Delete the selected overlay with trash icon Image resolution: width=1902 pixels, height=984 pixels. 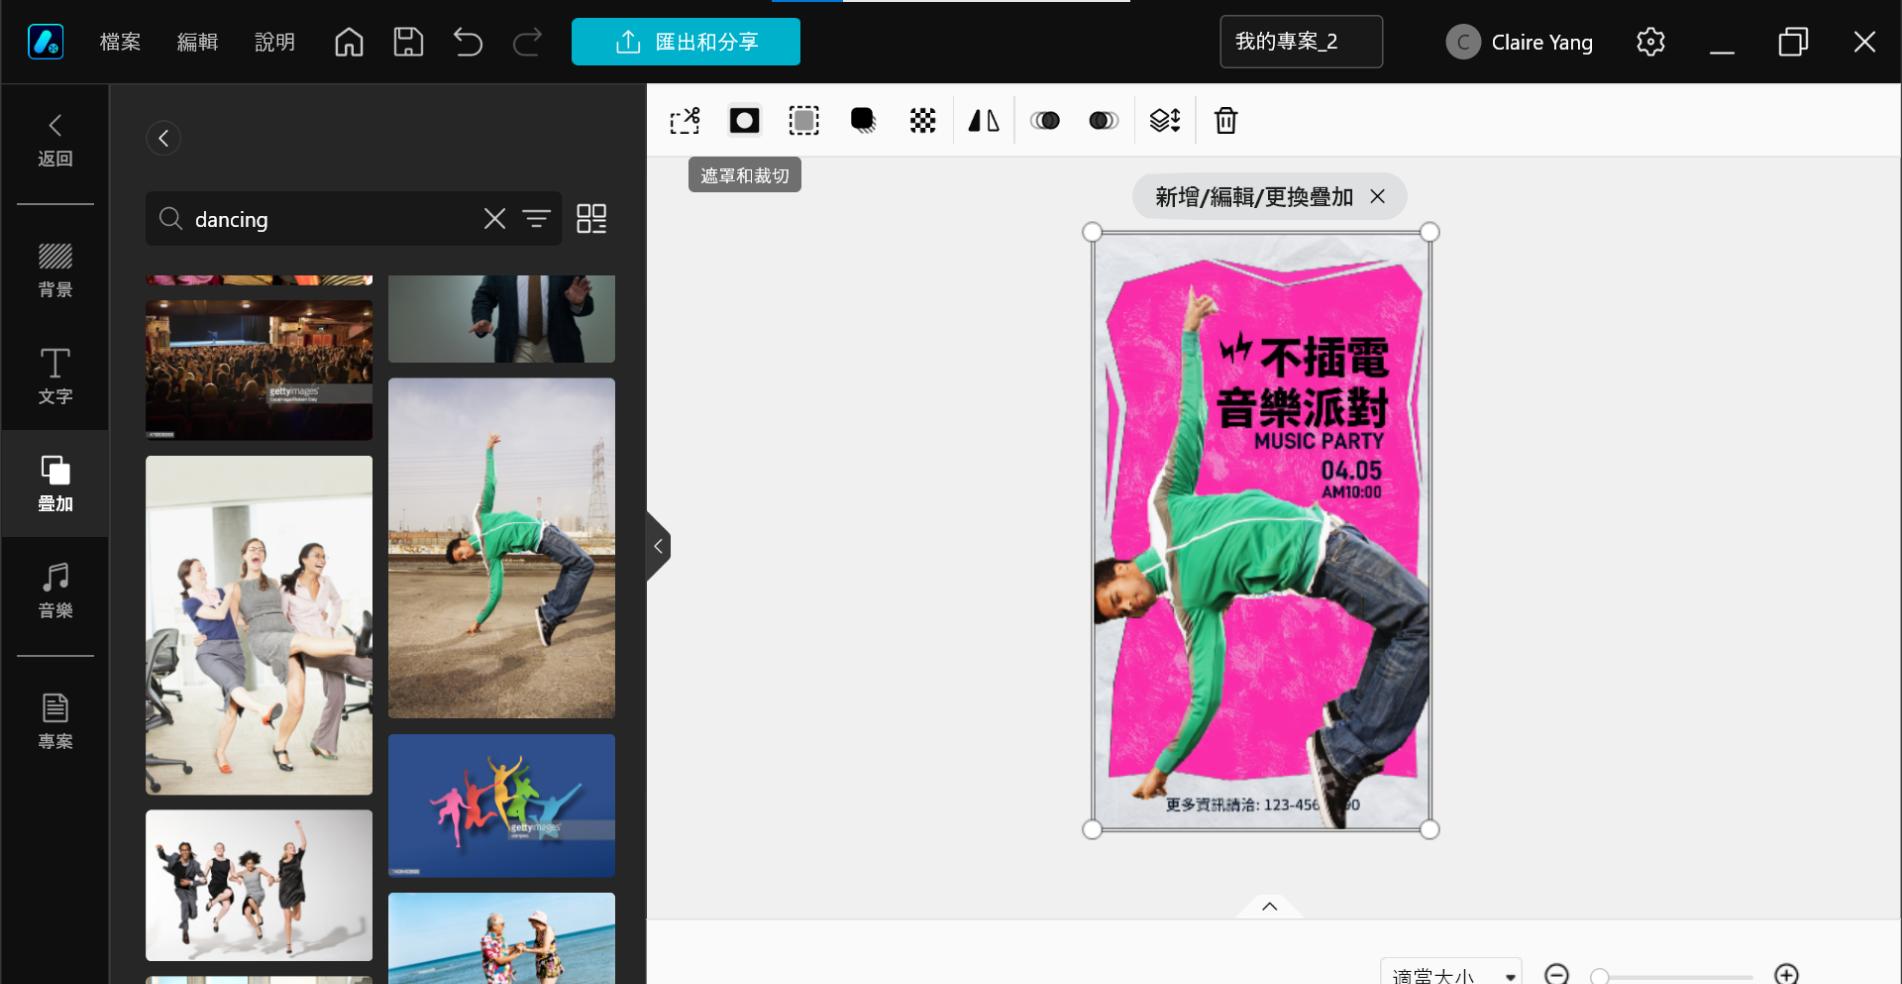1225,121
